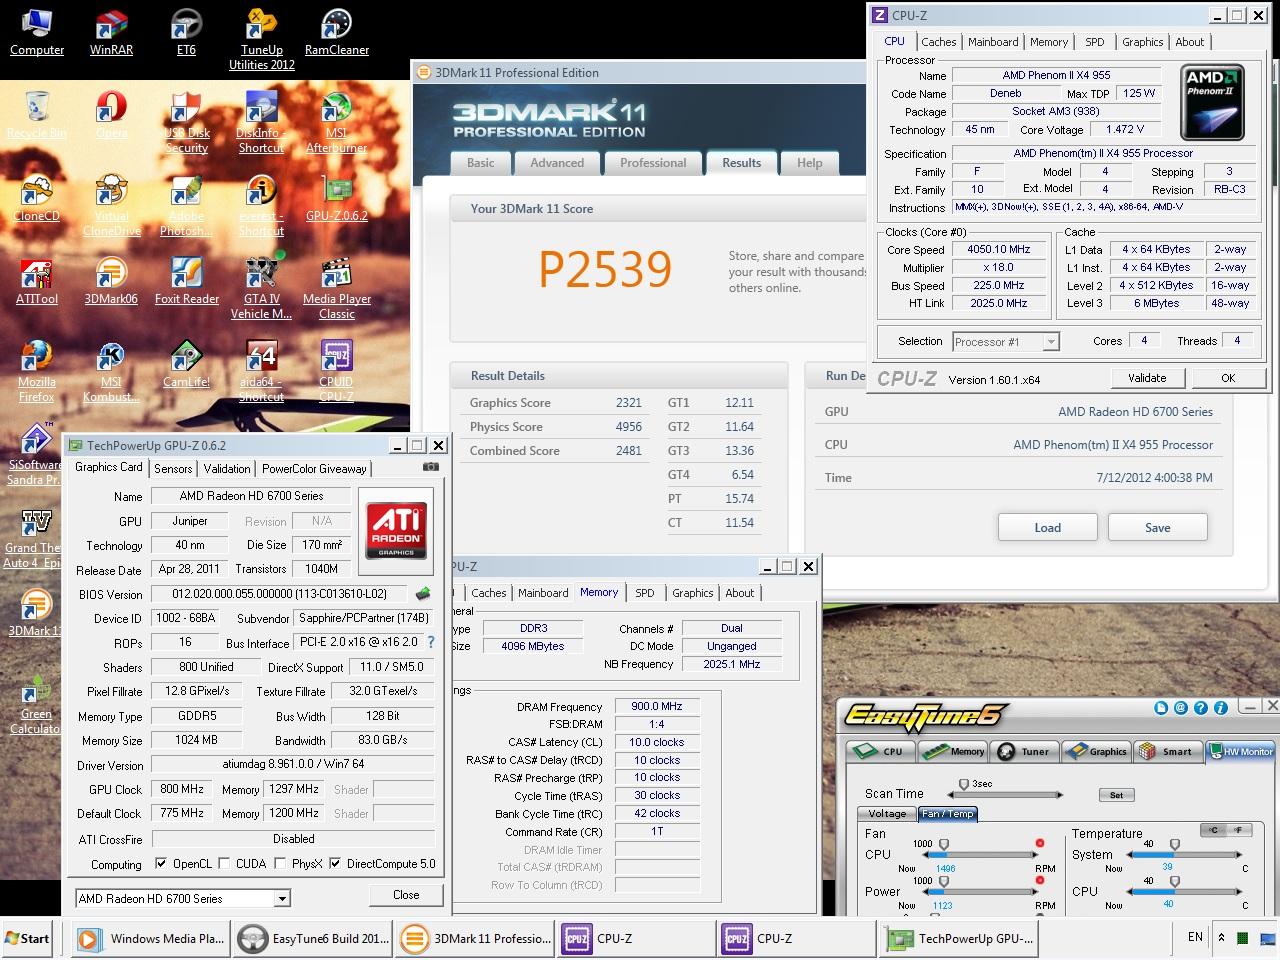
Task: Open Foxit Reader desktop shortcut
Action: coord(186,281)
